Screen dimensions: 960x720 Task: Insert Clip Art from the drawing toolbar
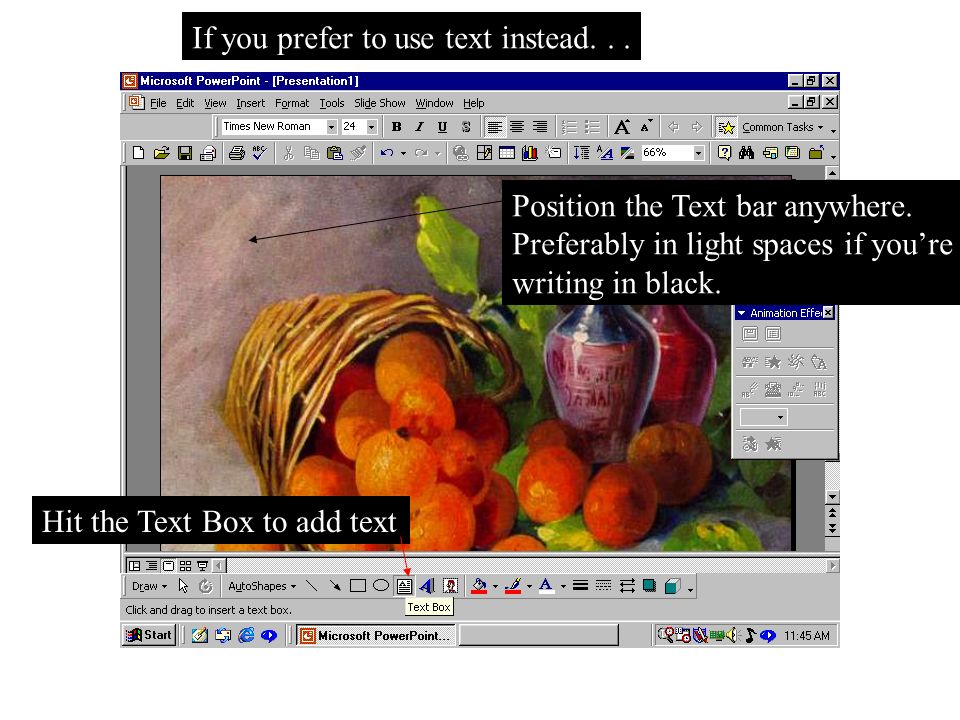tap(451, 586)
